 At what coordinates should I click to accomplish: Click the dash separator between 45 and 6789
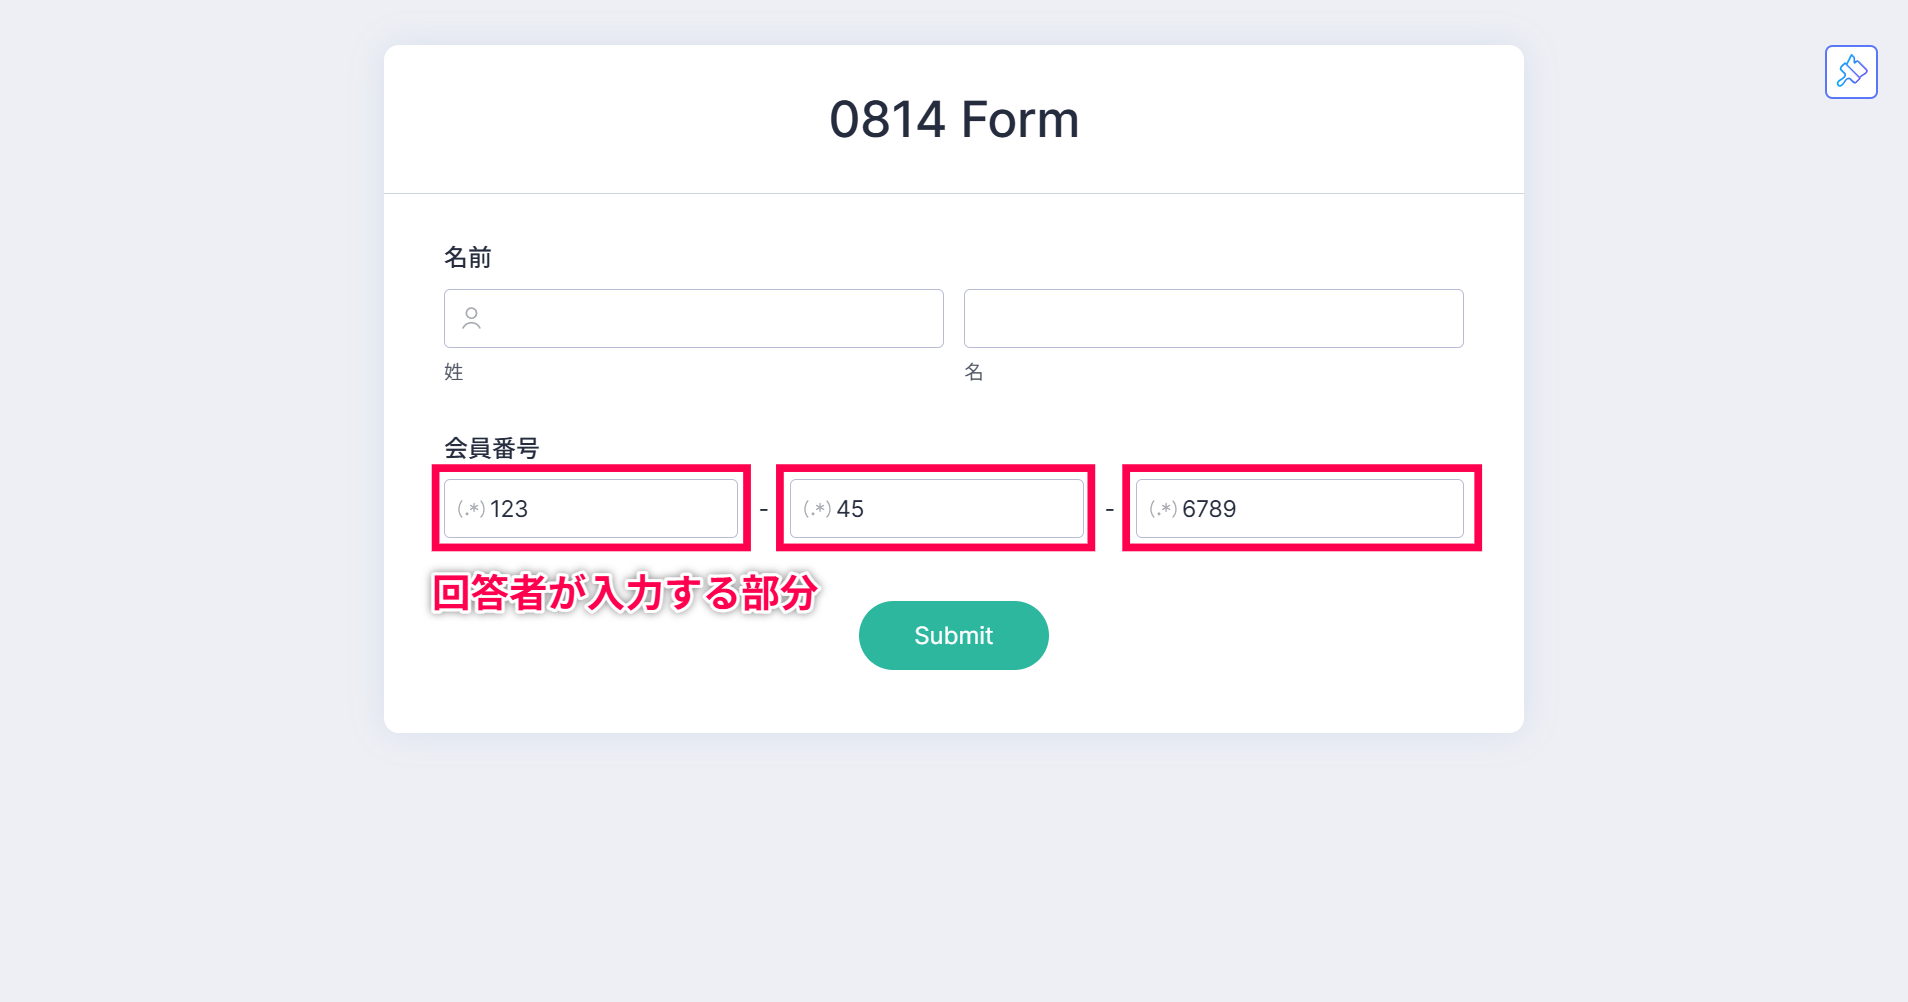pos(1110,510)
